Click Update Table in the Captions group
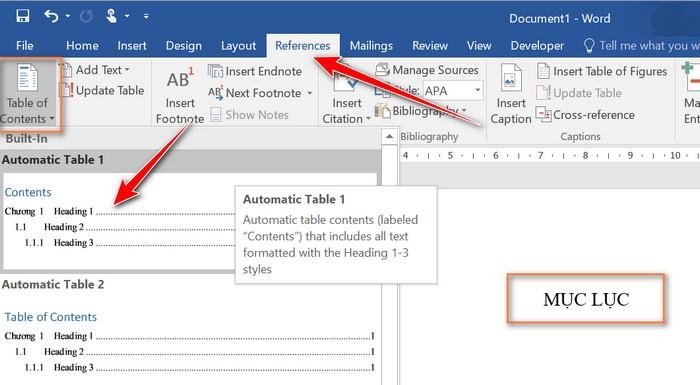Viewport: 700px width, 385px height. [x=579, y=93]
